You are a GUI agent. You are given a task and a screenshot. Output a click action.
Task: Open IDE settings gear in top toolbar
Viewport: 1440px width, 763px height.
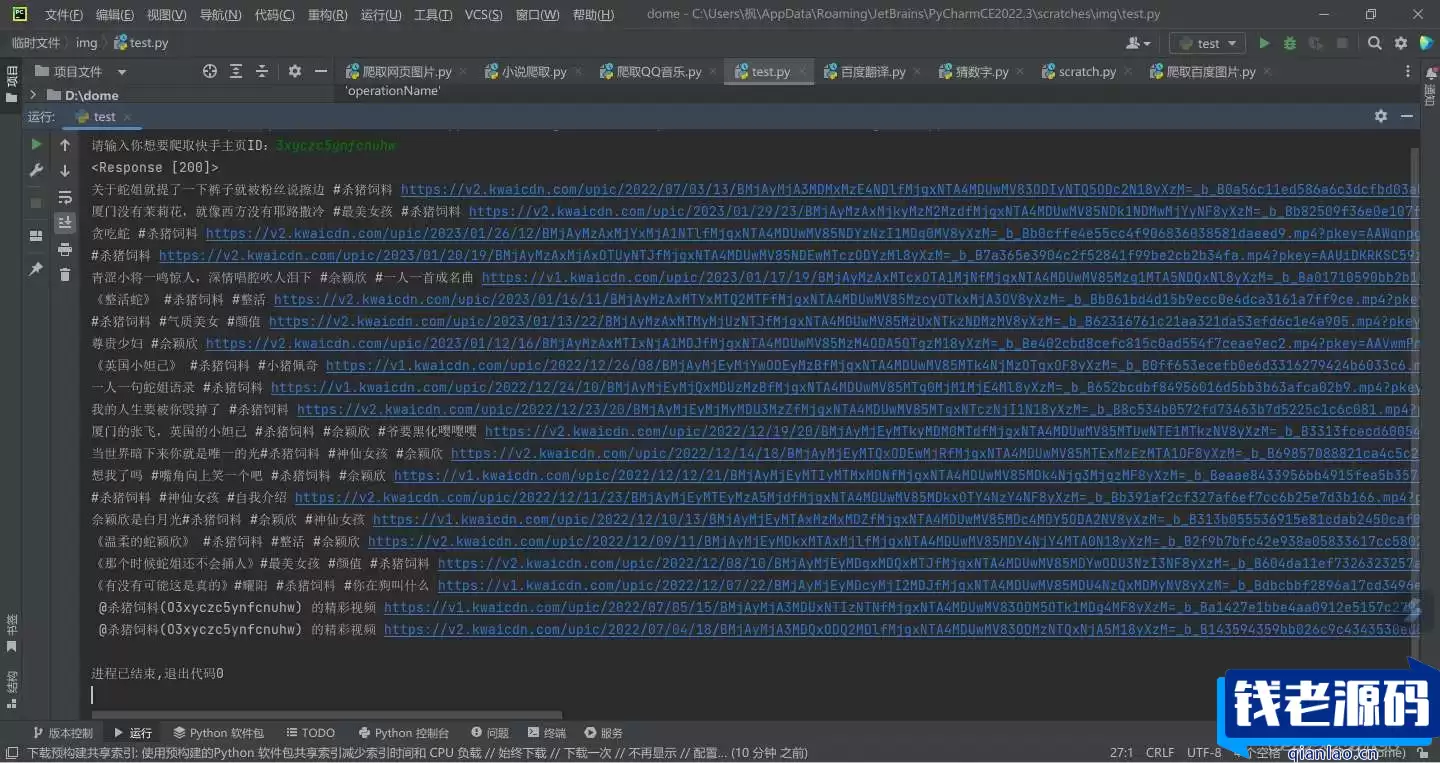[1401, 43]
